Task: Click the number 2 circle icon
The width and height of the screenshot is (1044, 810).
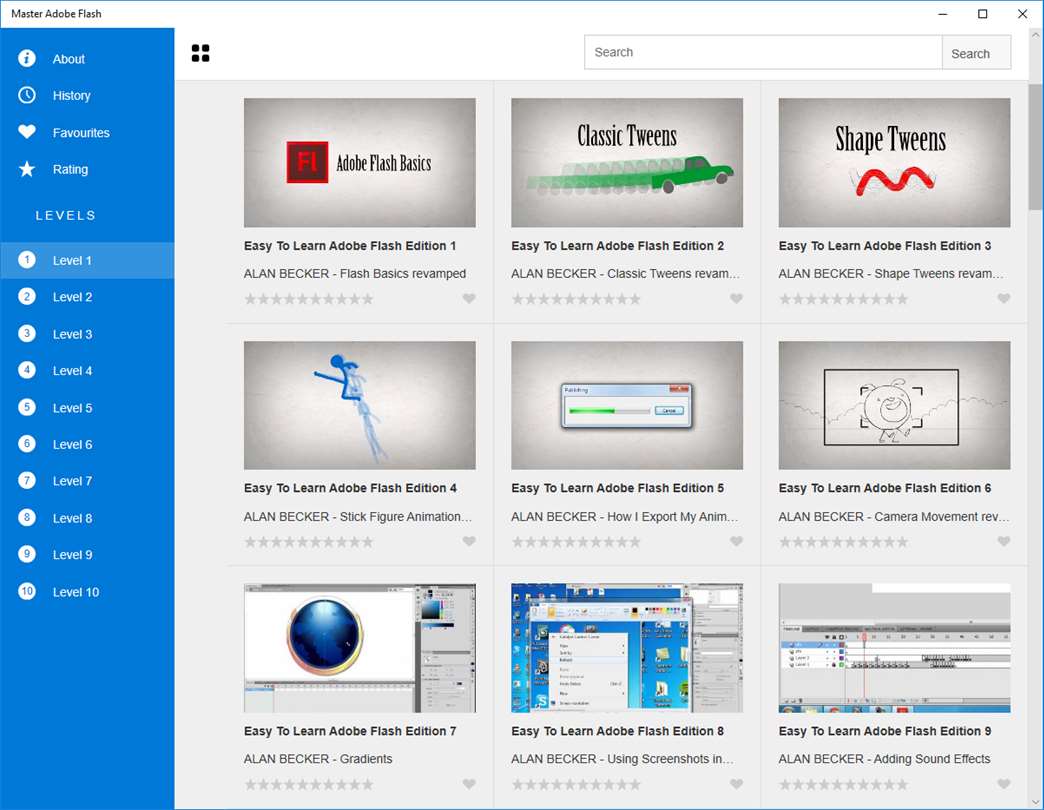Action: pyautogui.click(x=27, y=297)
